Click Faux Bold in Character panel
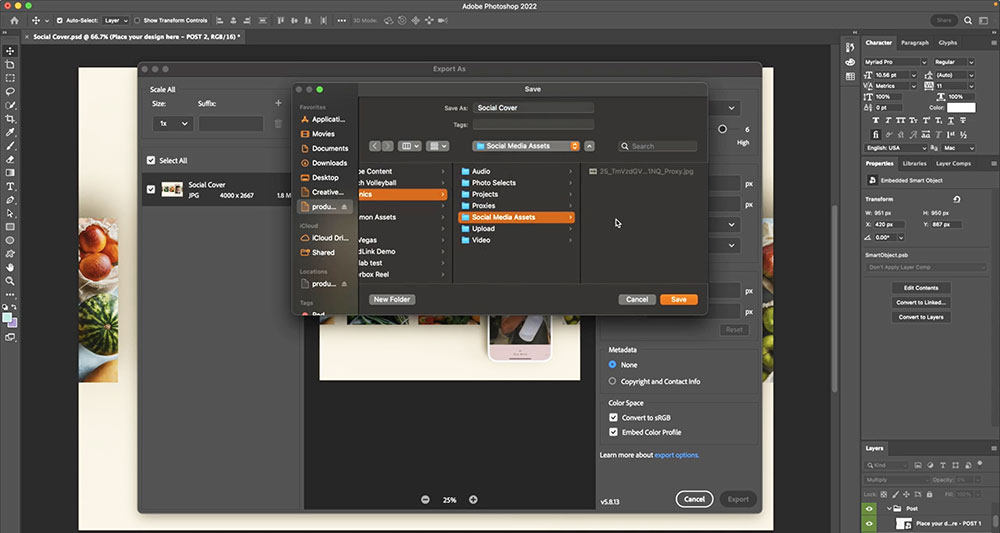Screen dimensions: 1000x533 (x=876, y=120)
